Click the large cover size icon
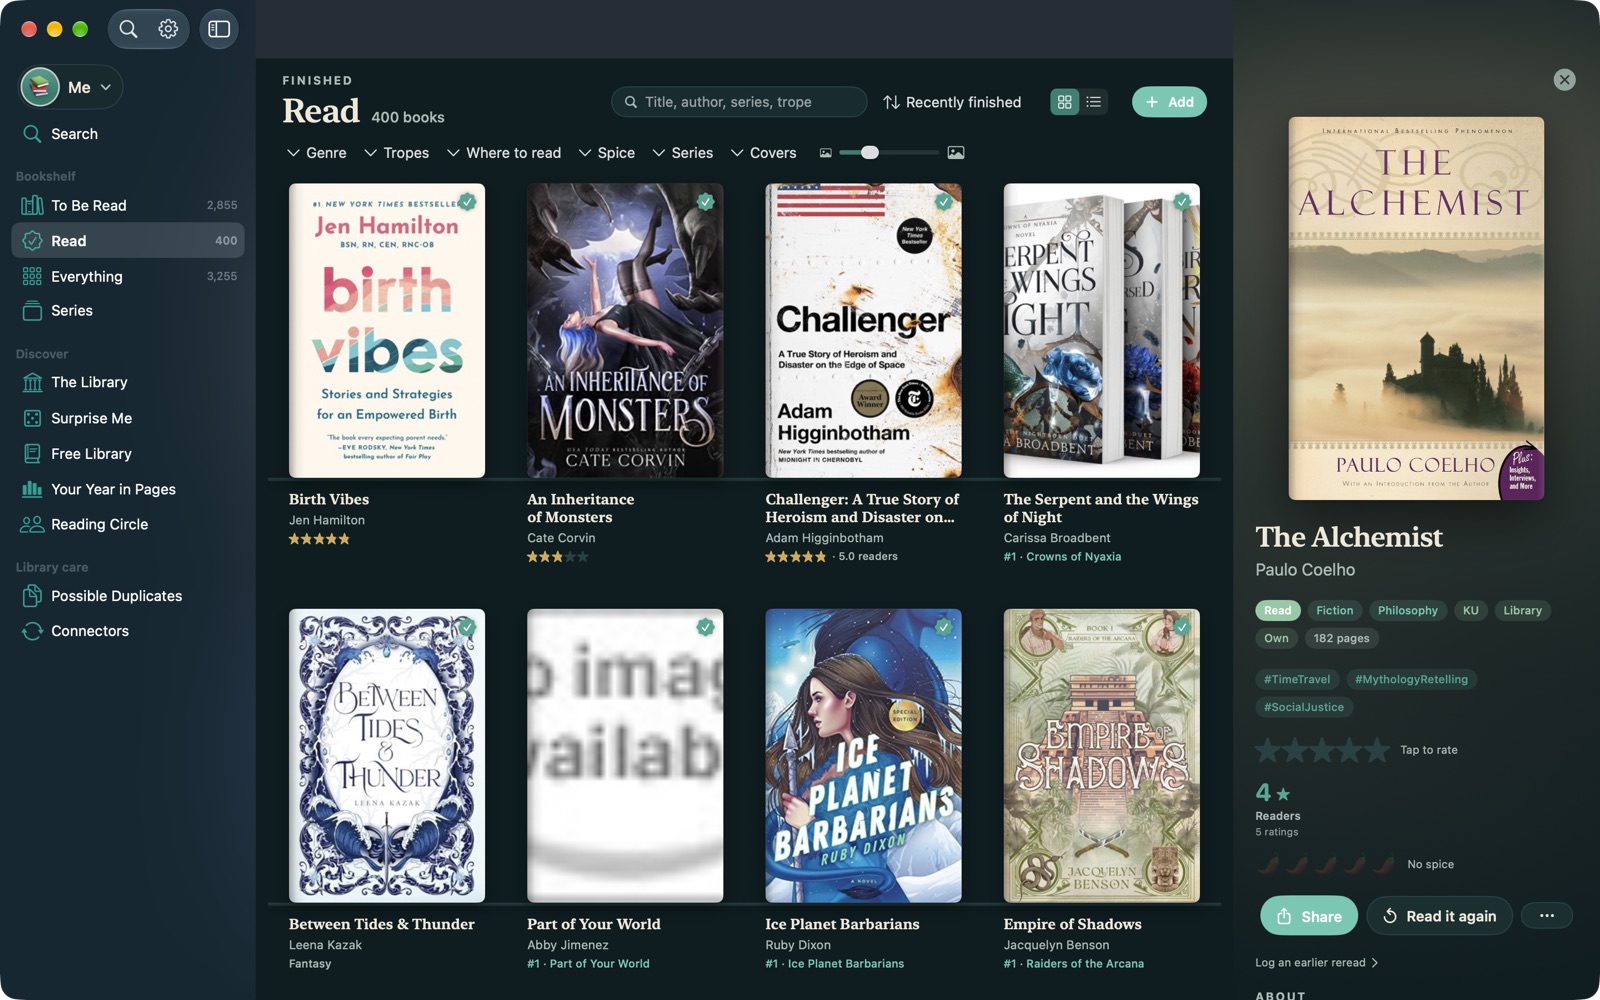This screenshot has width=1600, height=1000. click(x=956, y=153)
